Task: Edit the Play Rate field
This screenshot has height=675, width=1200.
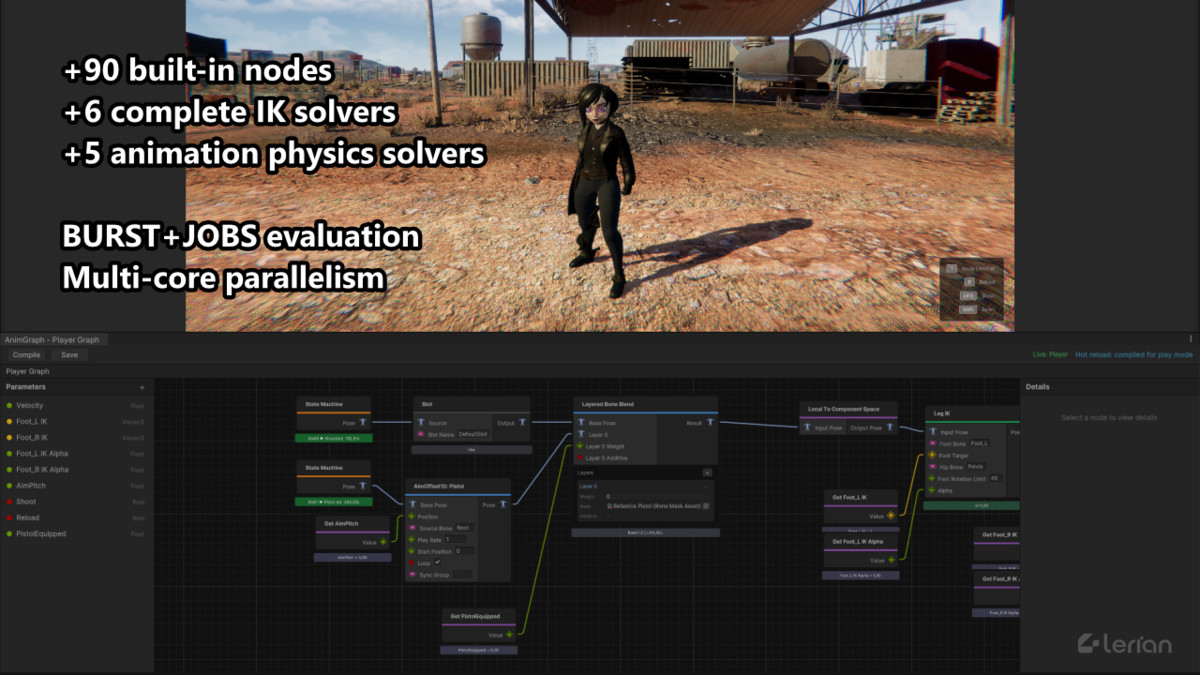Action: coord(457,539)
